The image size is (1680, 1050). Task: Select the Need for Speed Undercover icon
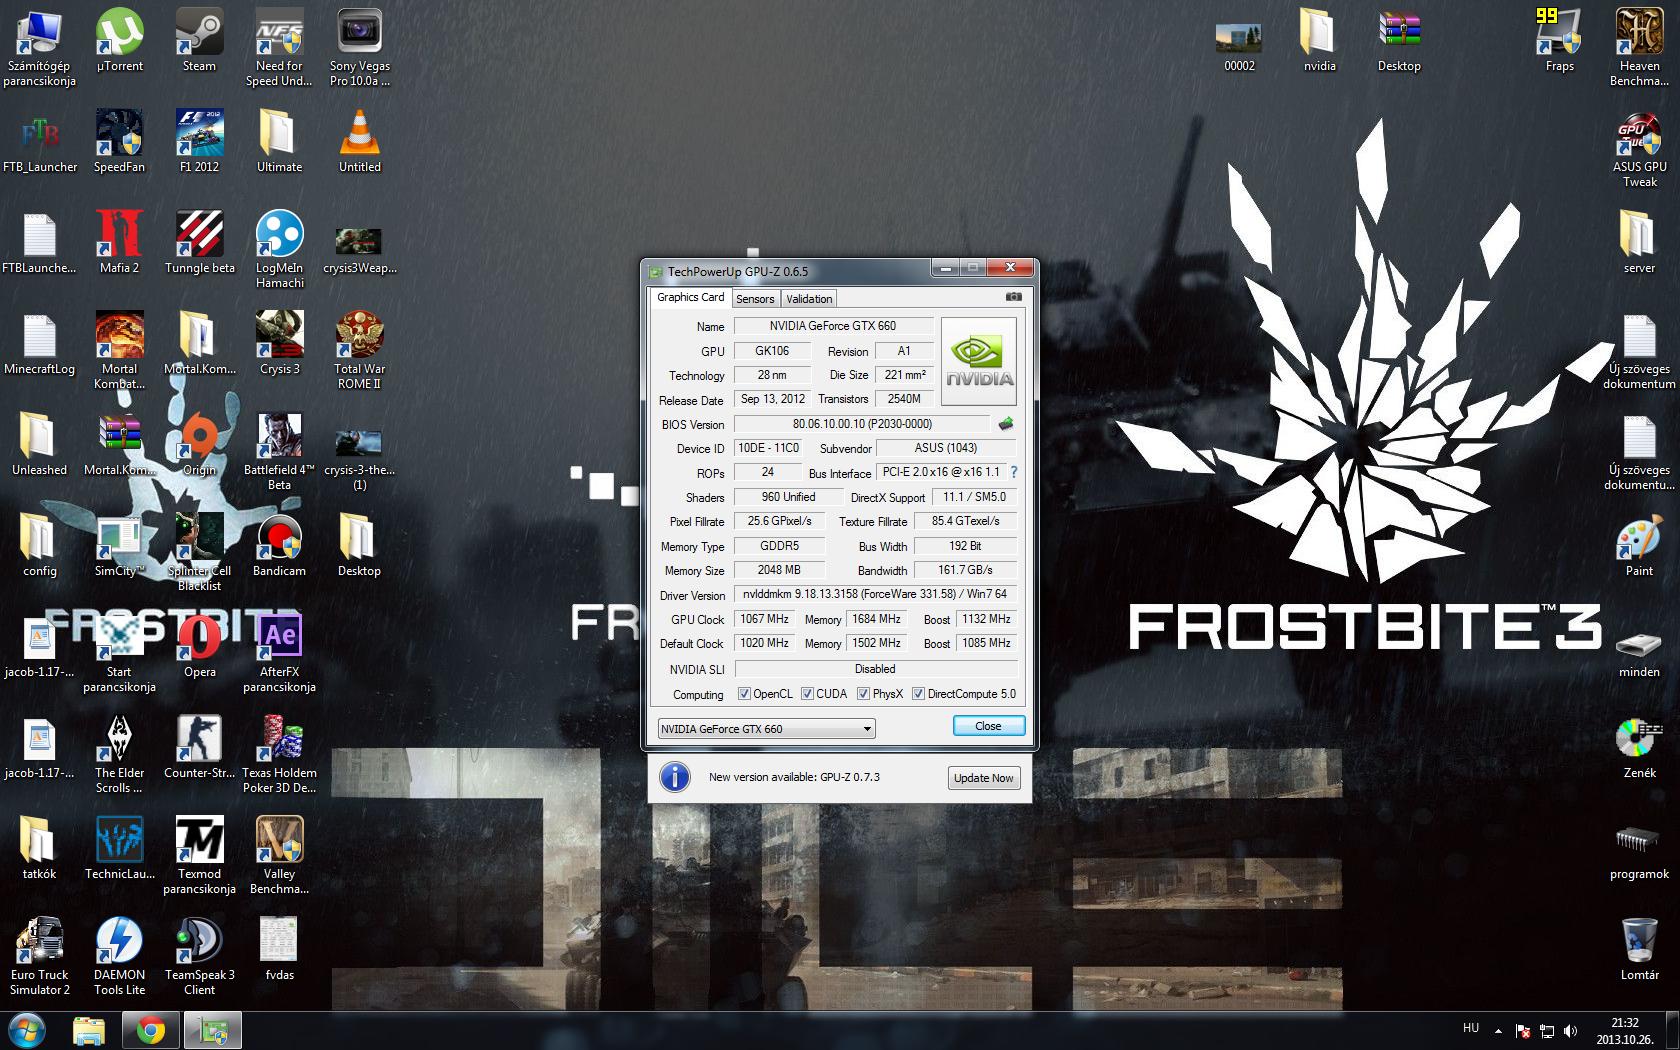279,47
